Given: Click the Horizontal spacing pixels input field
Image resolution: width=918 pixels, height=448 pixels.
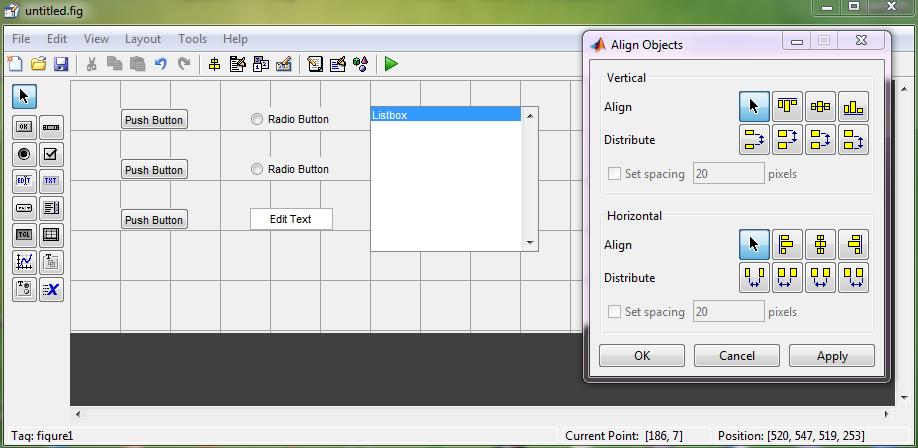Looking at the screenshot, I should point(729,312).
